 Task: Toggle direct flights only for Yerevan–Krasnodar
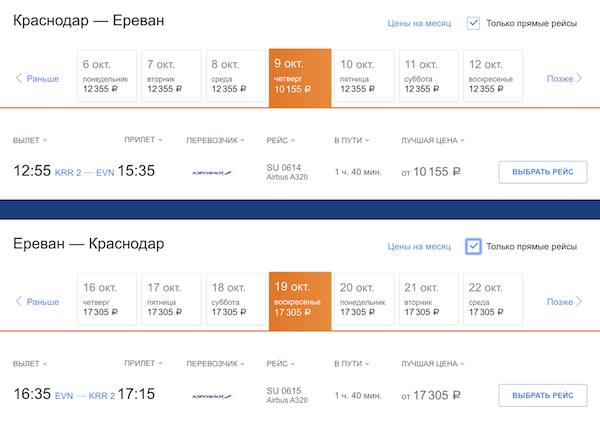[474, 246]
